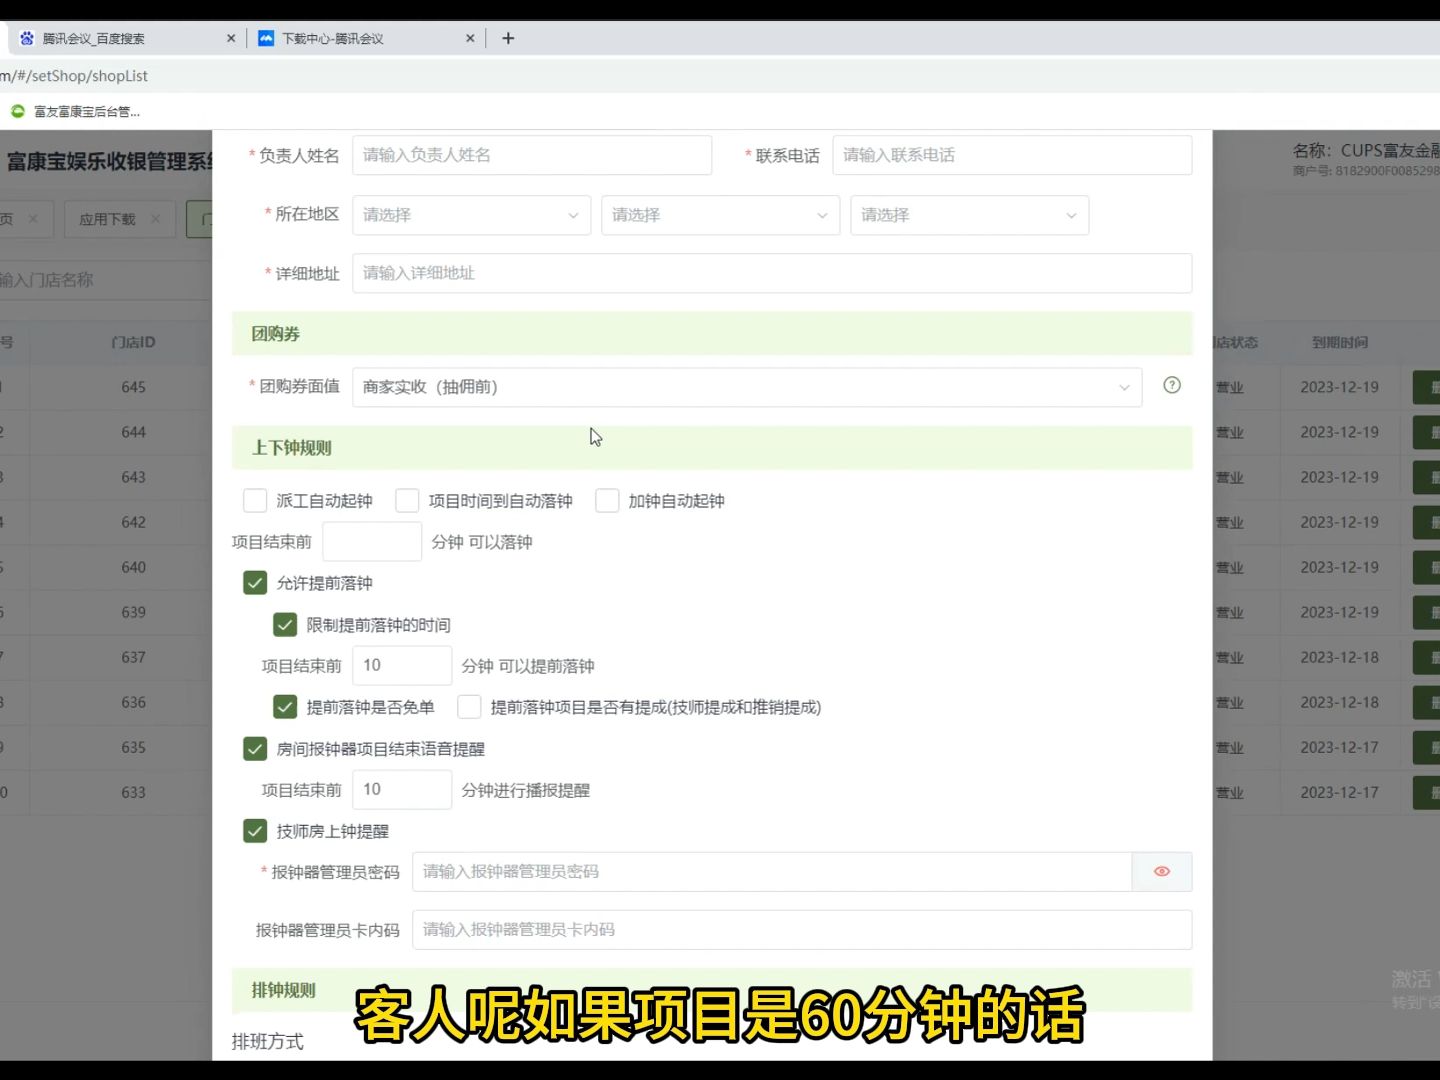Click the Tencent Meeting favicon on second tab

[x=265, y=38]
